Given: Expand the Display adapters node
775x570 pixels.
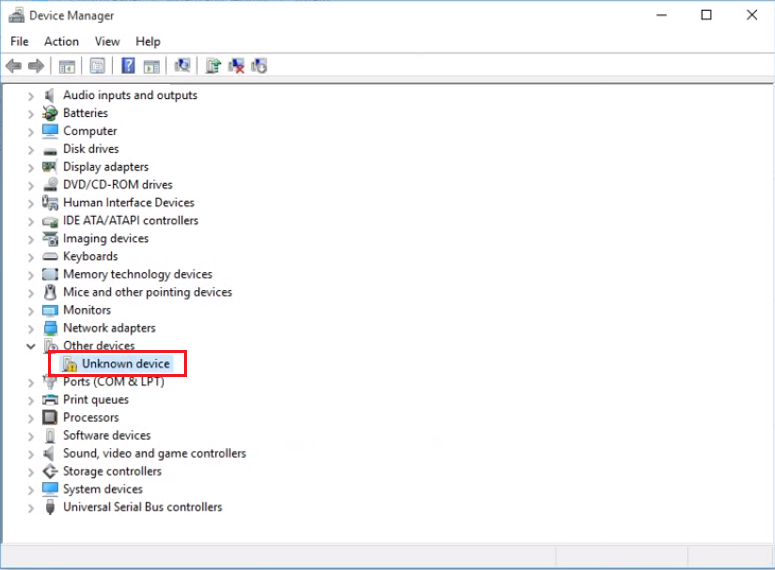Looking at the screenshot, I should [31, 168].
